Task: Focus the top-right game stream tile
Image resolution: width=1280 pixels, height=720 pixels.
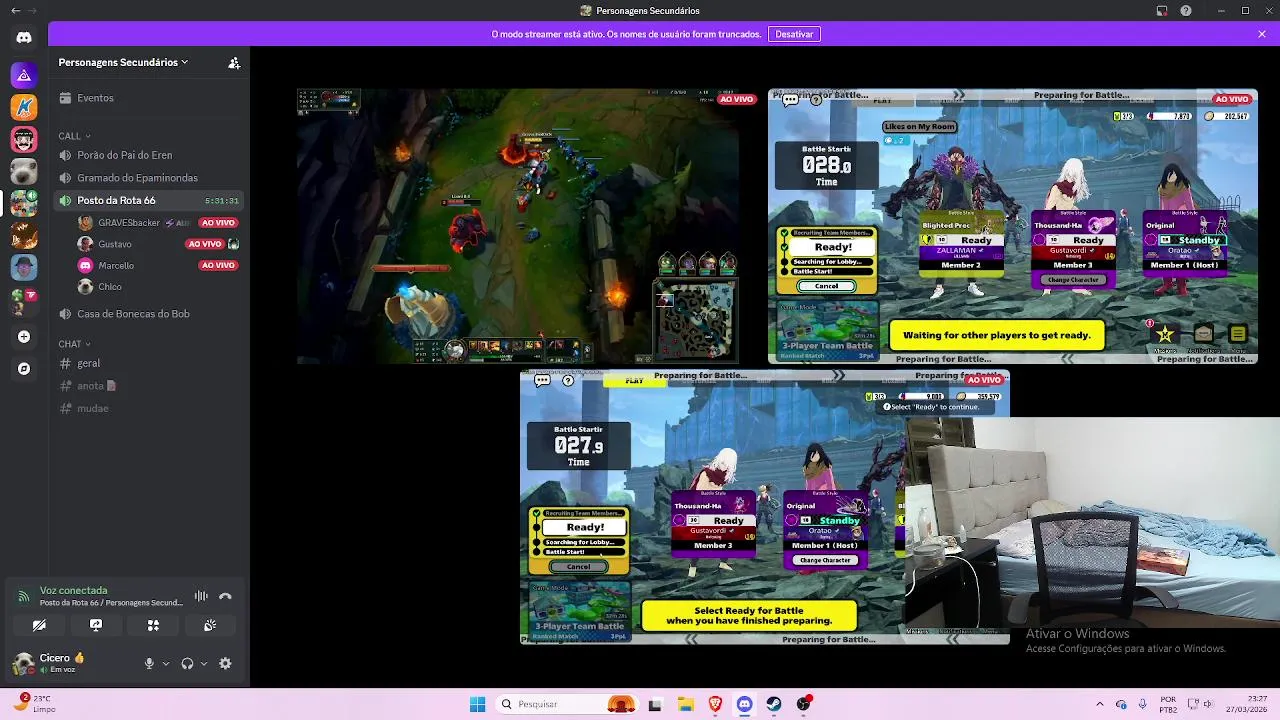Action: [1013, 226]
